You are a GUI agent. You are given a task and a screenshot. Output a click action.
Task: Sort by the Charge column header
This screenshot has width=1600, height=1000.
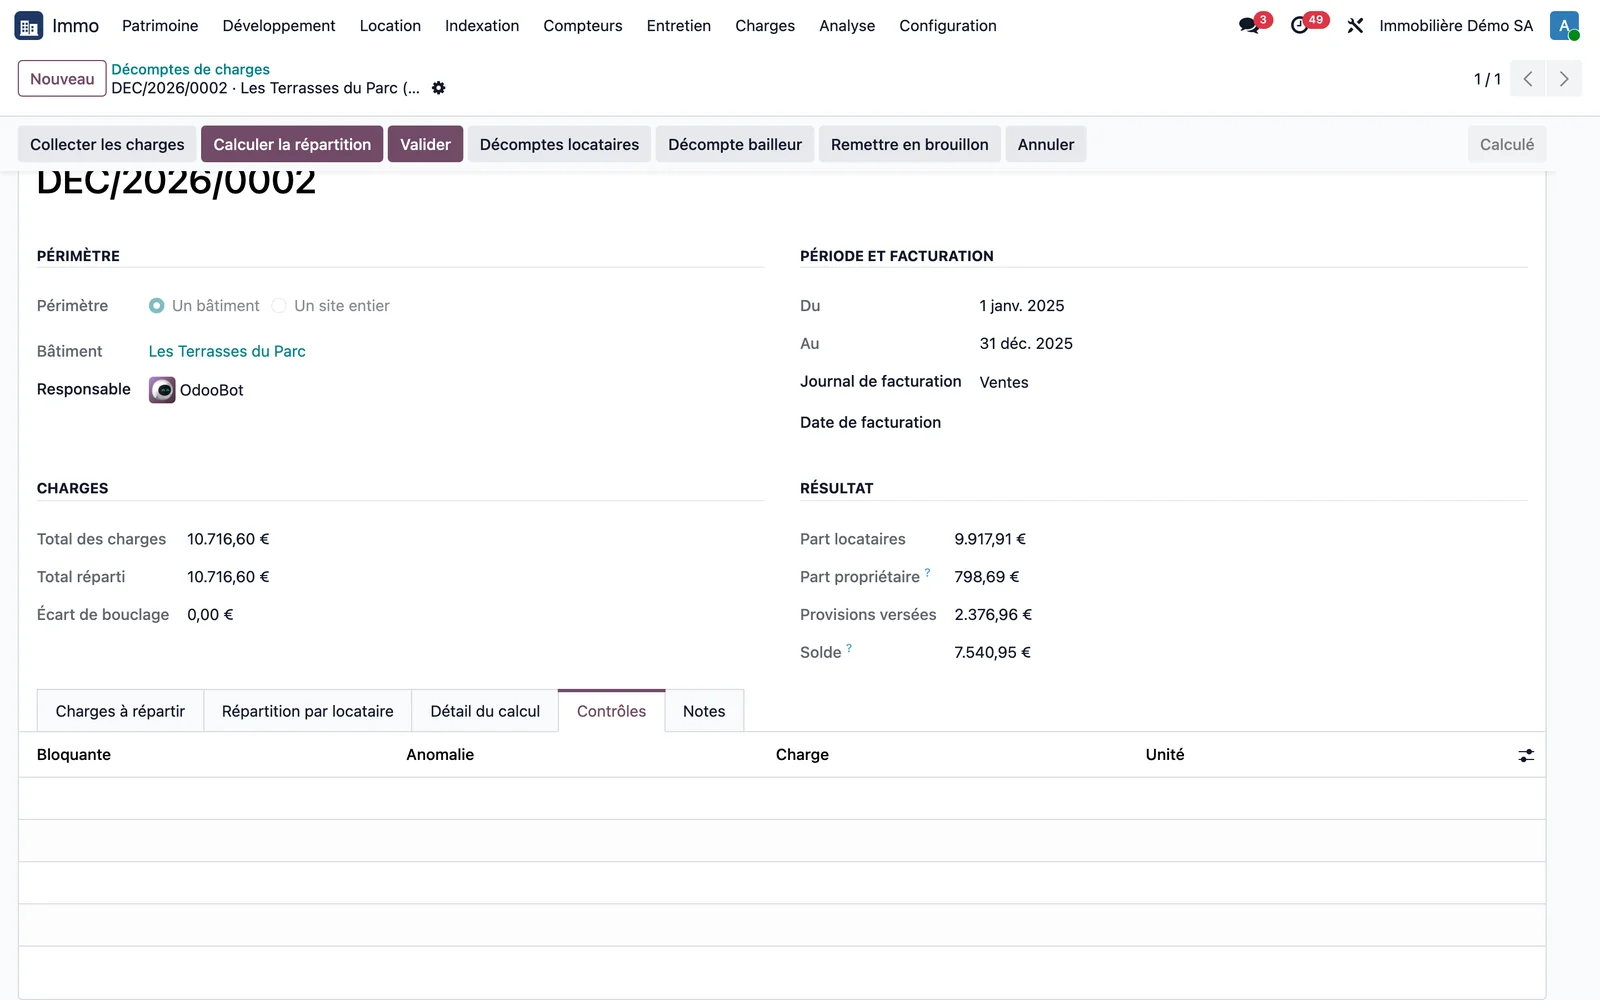pyautogui.click(x=802, y=755)
